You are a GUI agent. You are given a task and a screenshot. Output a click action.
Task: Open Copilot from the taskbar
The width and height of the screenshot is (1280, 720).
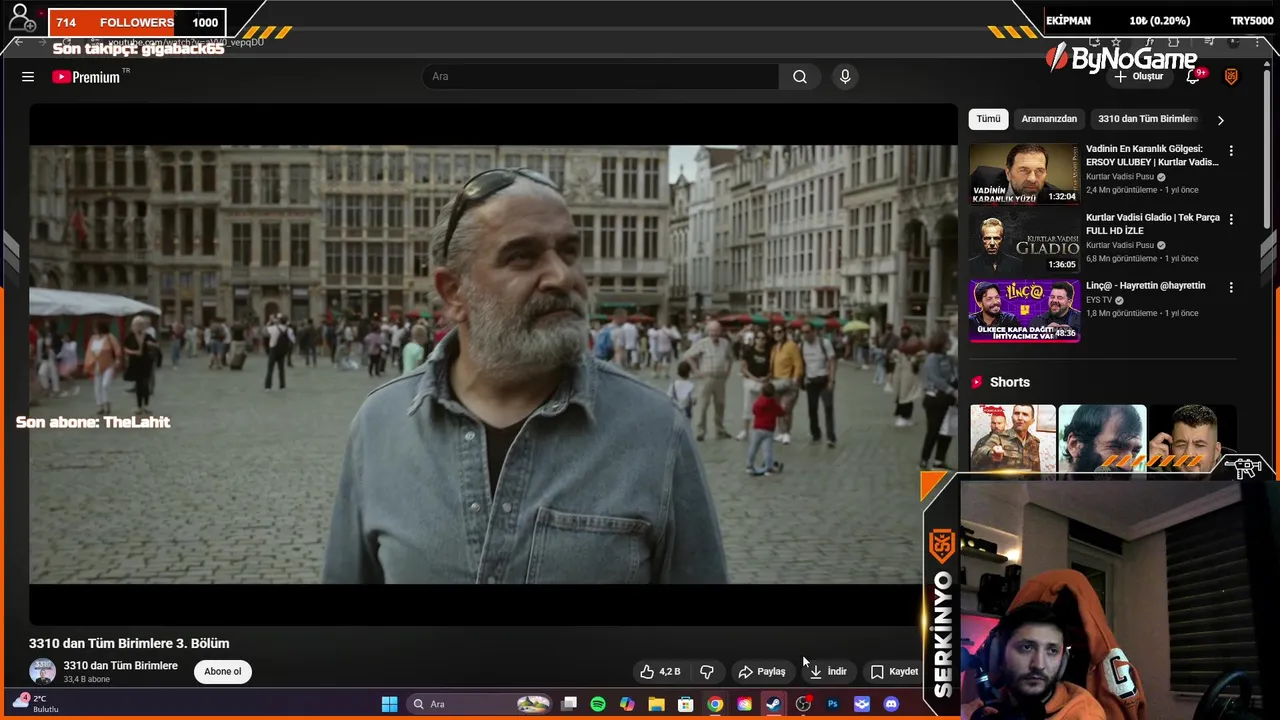coord(627,704)
